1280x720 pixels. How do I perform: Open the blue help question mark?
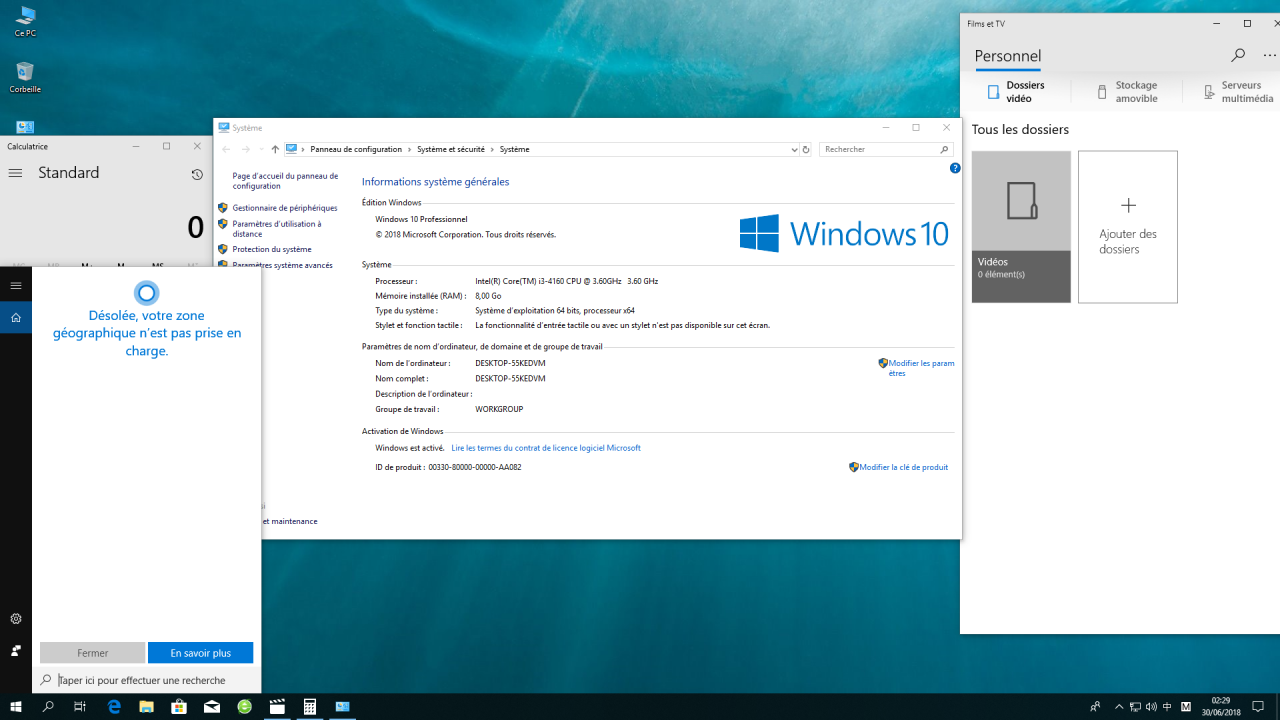click(955, 169)
